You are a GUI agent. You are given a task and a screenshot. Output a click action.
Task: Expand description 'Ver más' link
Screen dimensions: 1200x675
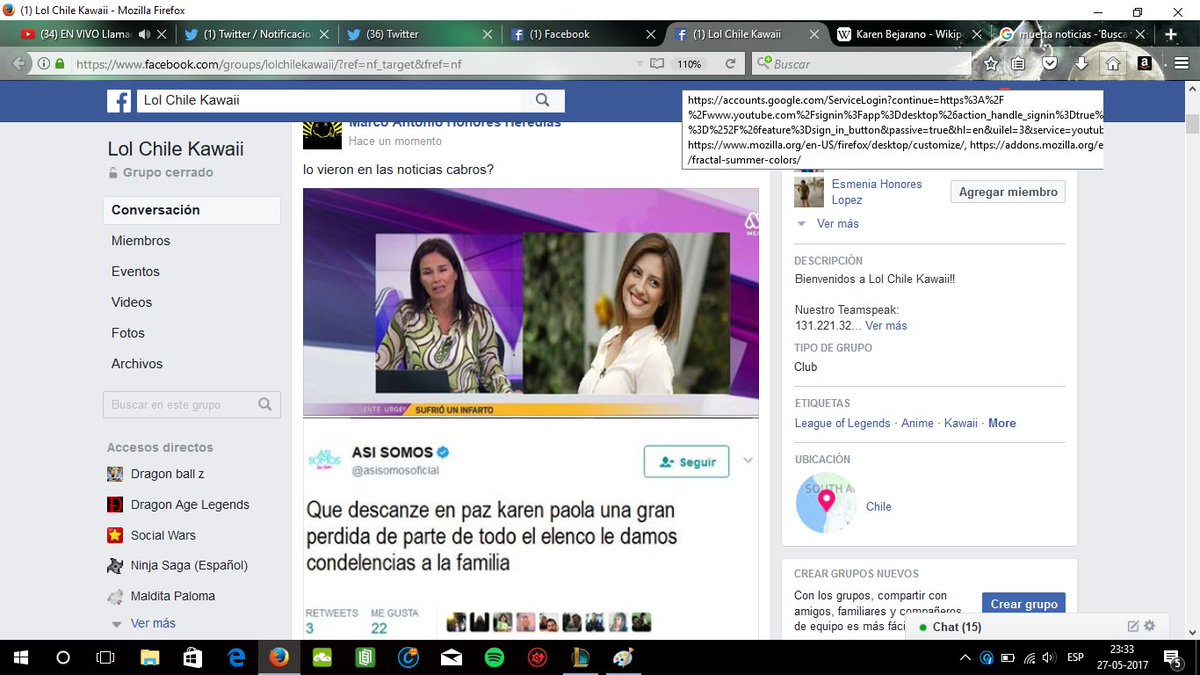pos(886,326)
